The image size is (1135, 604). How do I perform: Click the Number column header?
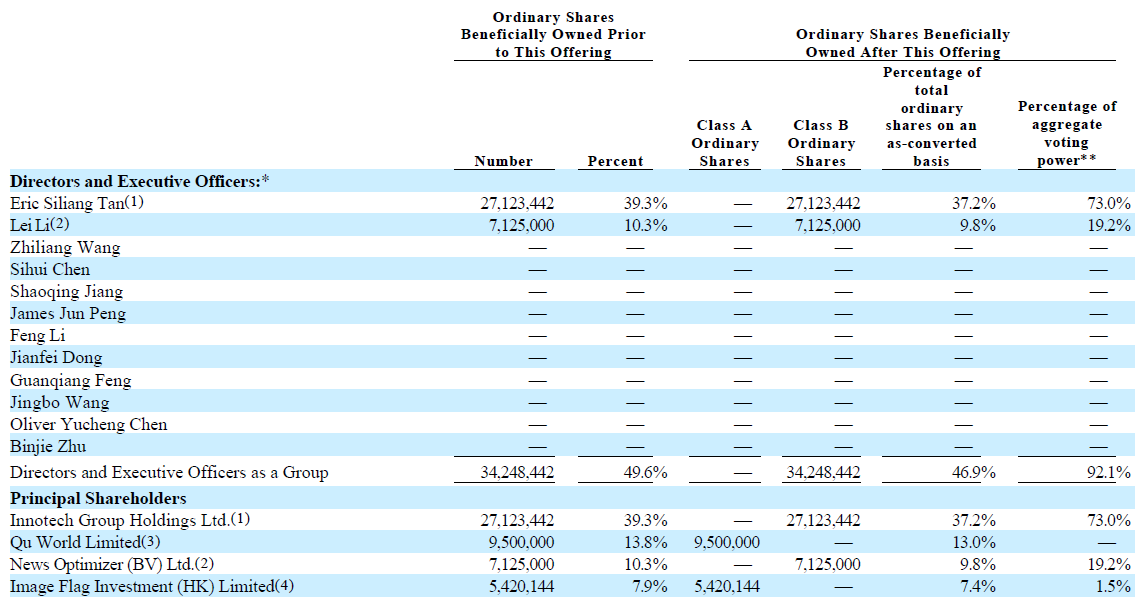tap(503, 161)
